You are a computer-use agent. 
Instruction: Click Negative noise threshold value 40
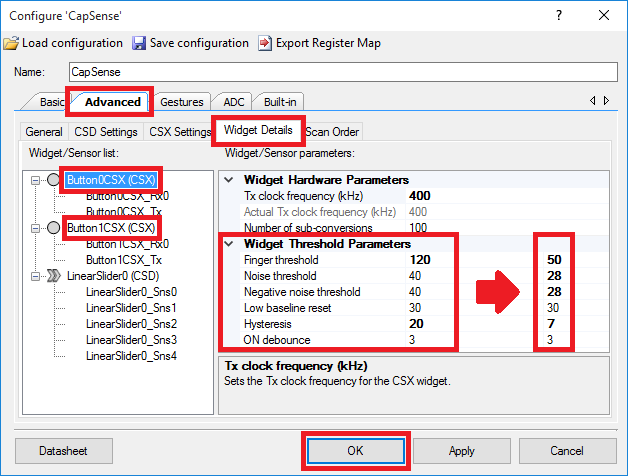tap(415, 292)
